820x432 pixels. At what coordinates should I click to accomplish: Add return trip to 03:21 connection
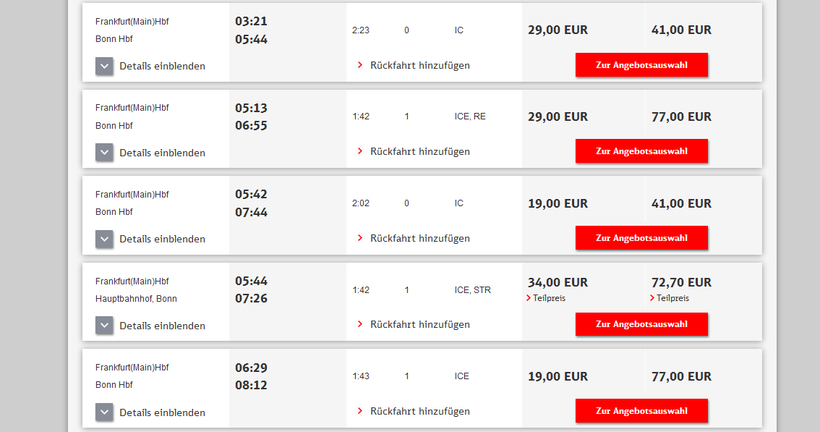(x=419, y=65)
